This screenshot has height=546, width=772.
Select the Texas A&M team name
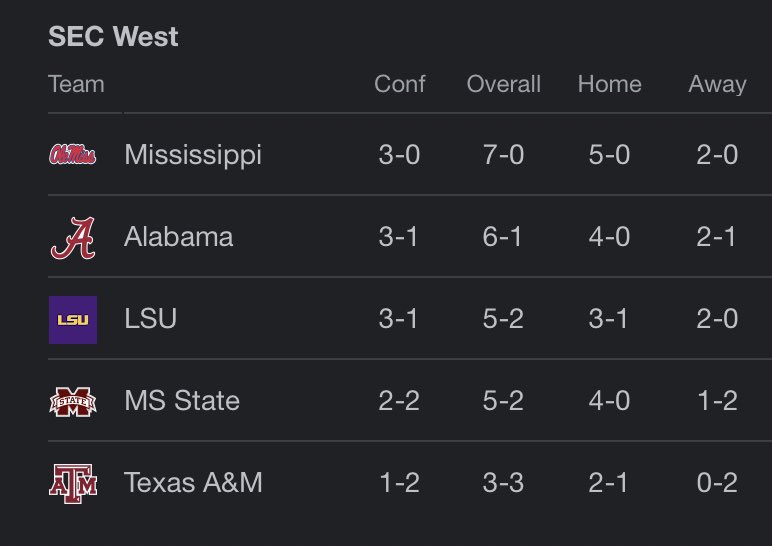tap(193, 482)
